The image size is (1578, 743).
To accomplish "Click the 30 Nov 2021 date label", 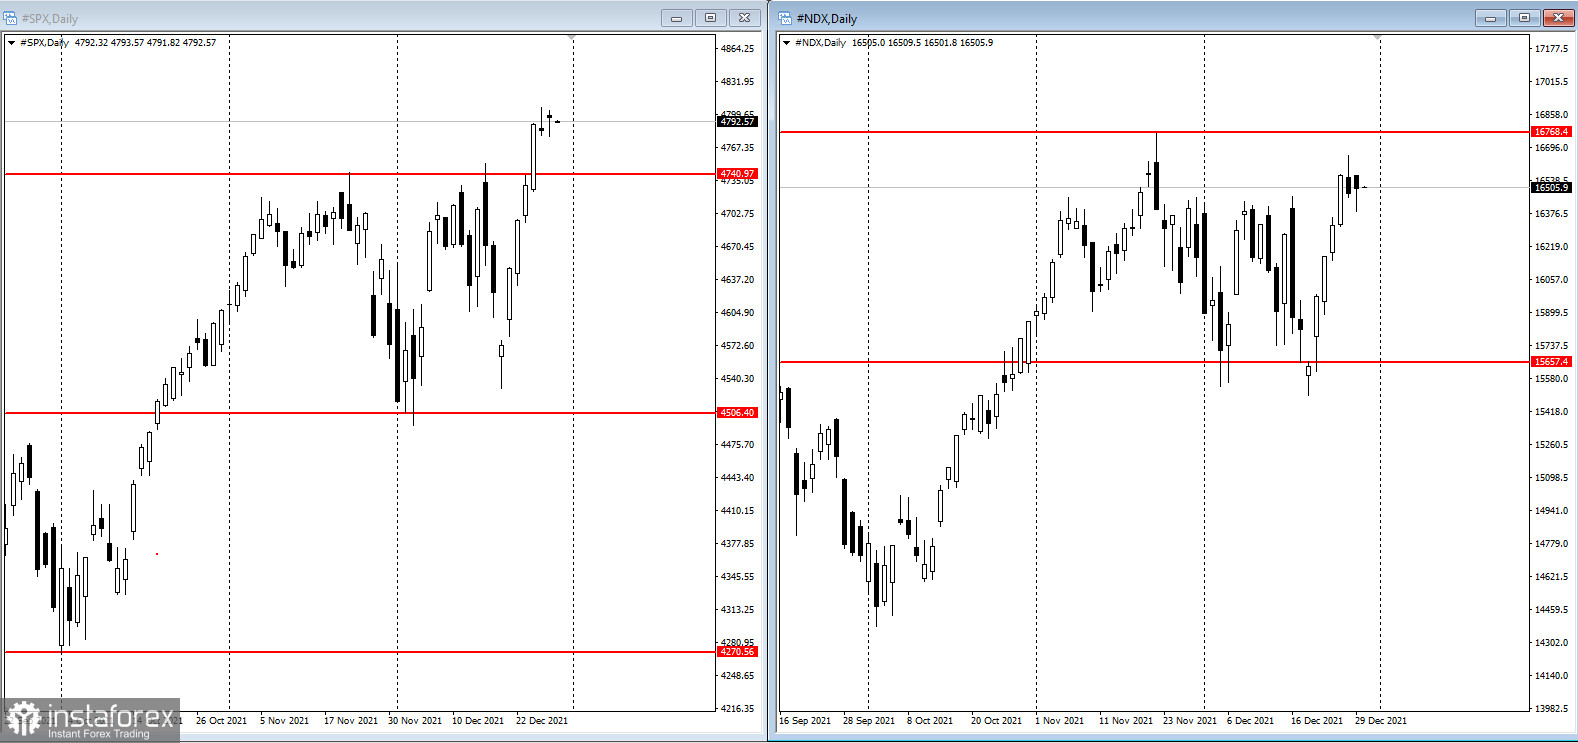I will tap(415, 721).
